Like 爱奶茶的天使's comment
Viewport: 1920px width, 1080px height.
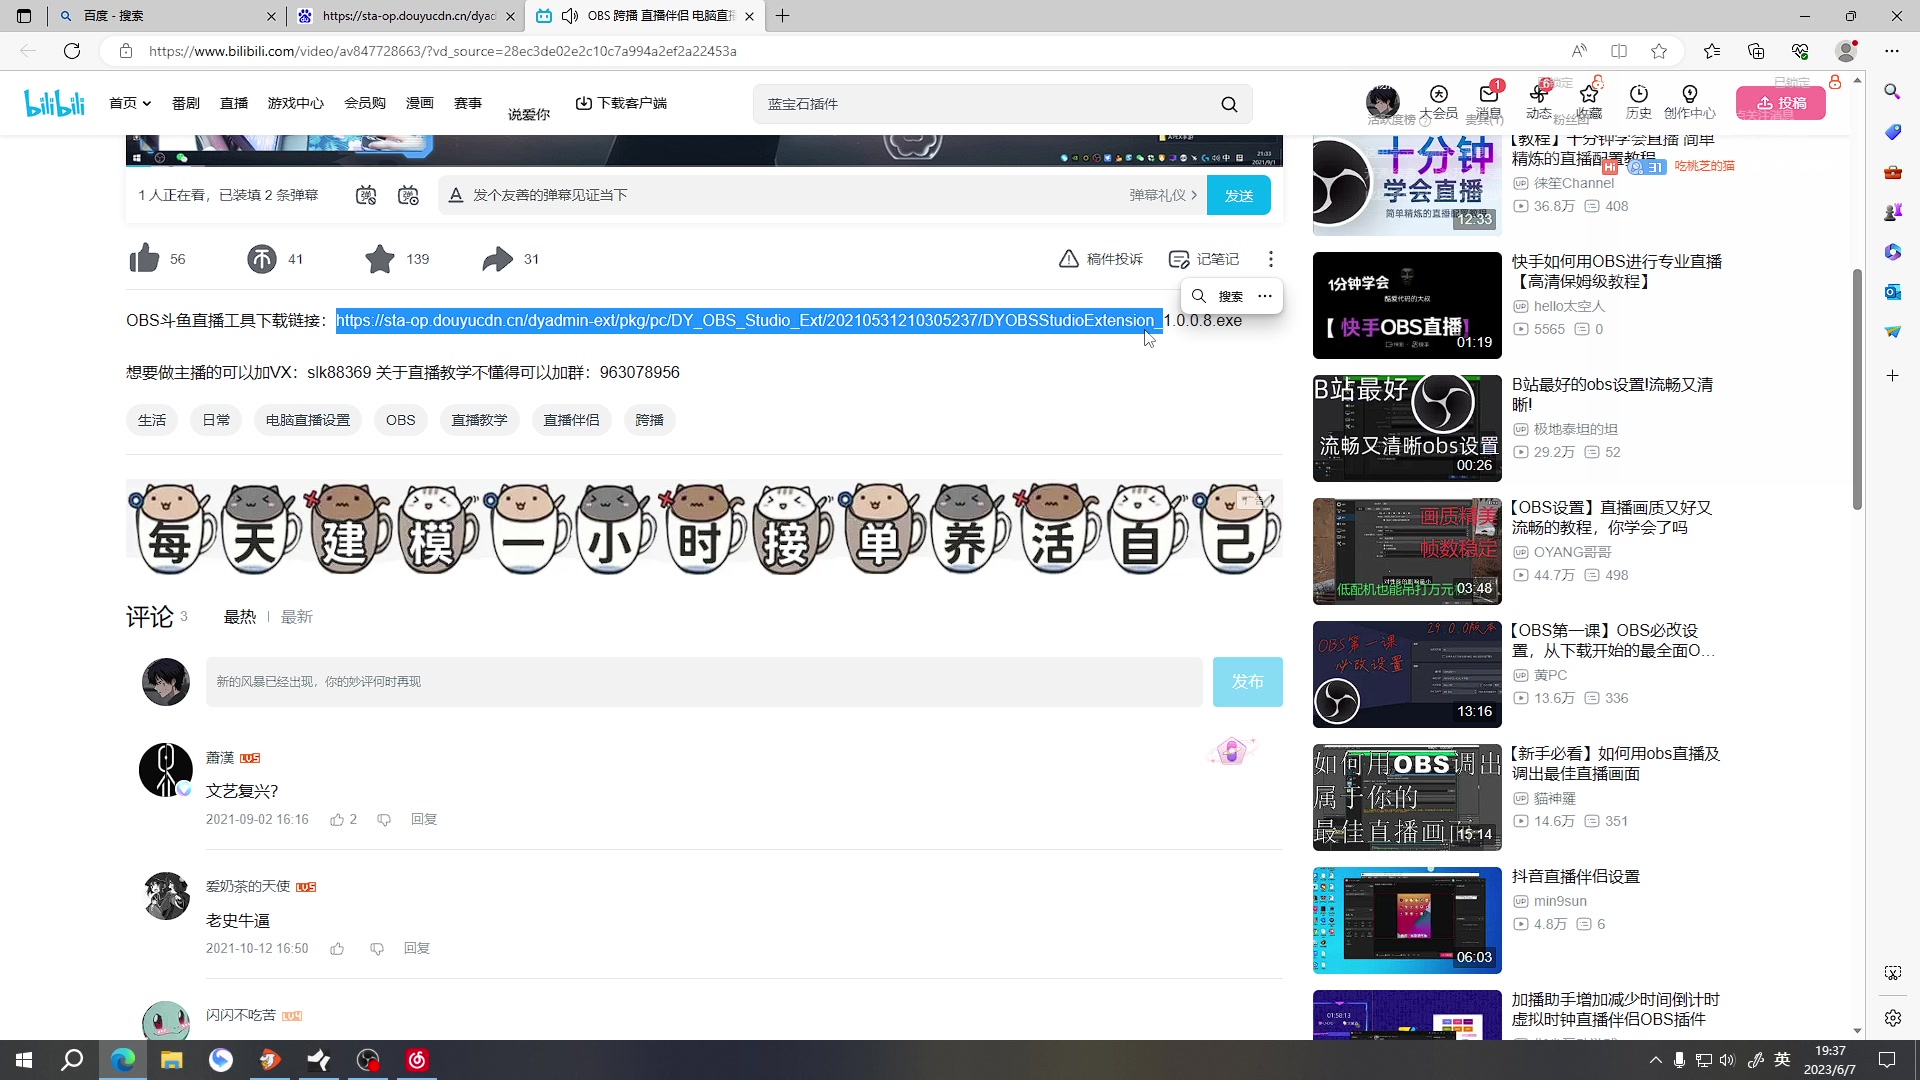pos(337,949)
